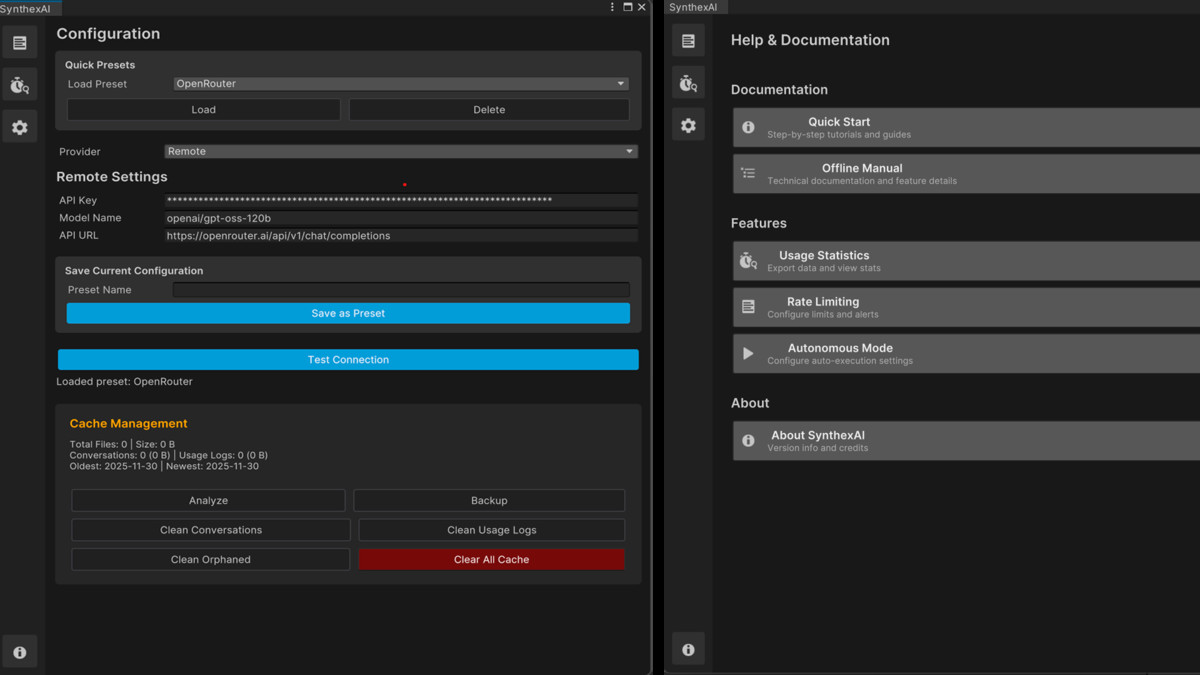Click the Analyze cache button
The width and height of the screenshot is (1200, 675).
coord(208,500)
